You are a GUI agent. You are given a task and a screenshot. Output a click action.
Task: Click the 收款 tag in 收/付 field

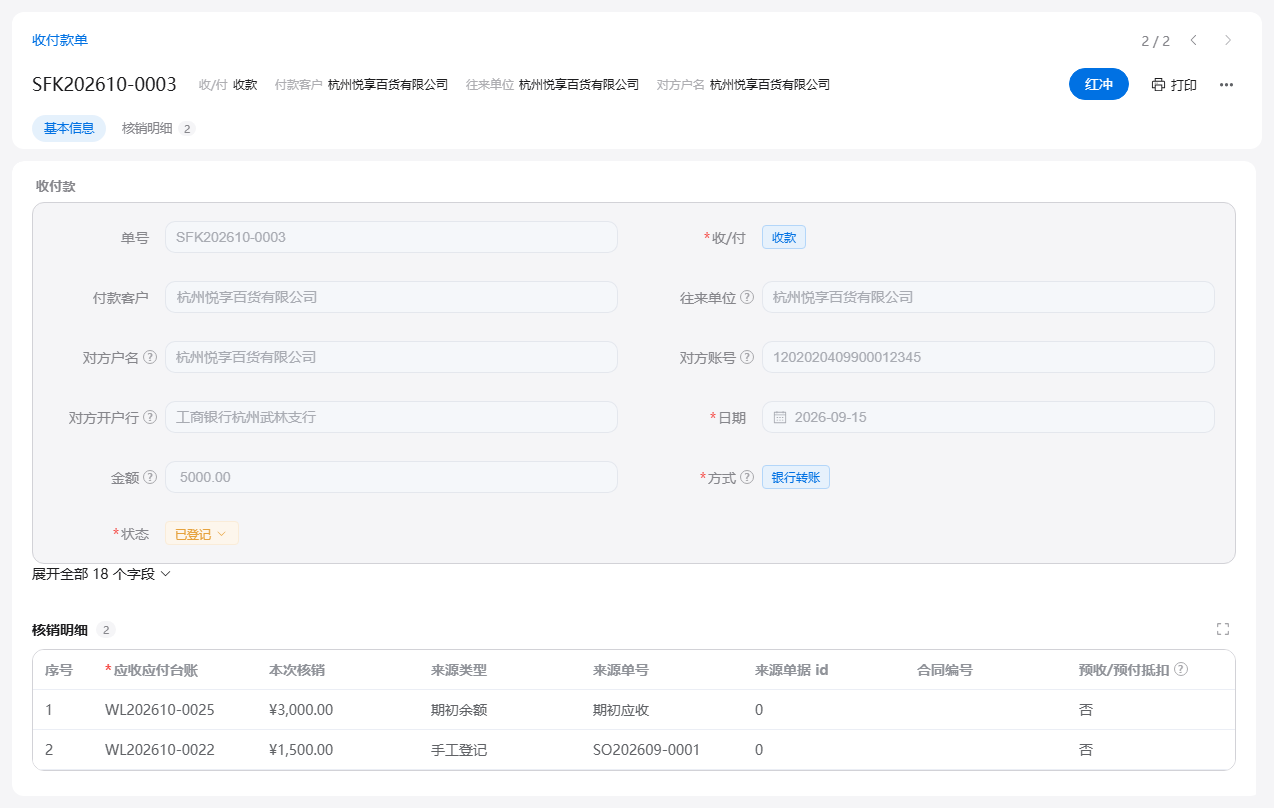784,237
